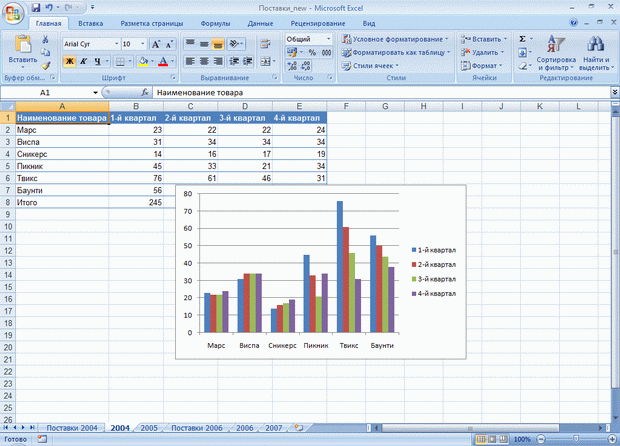Screen dimensions: 620x446
Task: Apply thousands separator 000 style
Action: click(x=326, y=53)
